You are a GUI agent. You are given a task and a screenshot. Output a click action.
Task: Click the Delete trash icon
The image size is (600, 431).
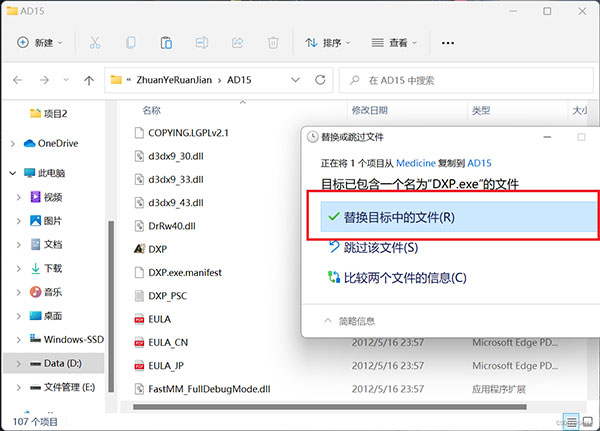point(273,42)
